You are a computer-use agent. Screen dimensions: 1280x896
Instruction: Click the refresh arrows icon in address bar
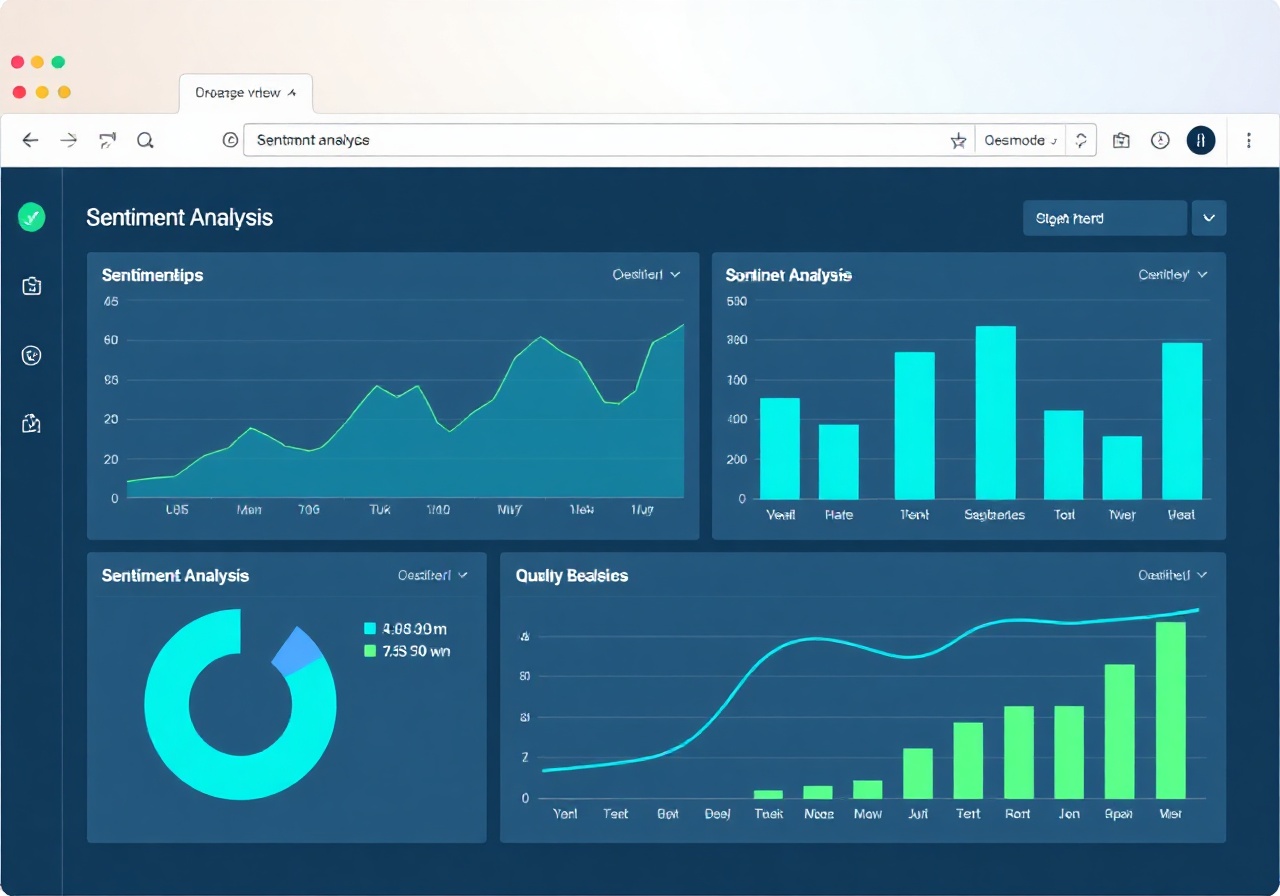1080,141
